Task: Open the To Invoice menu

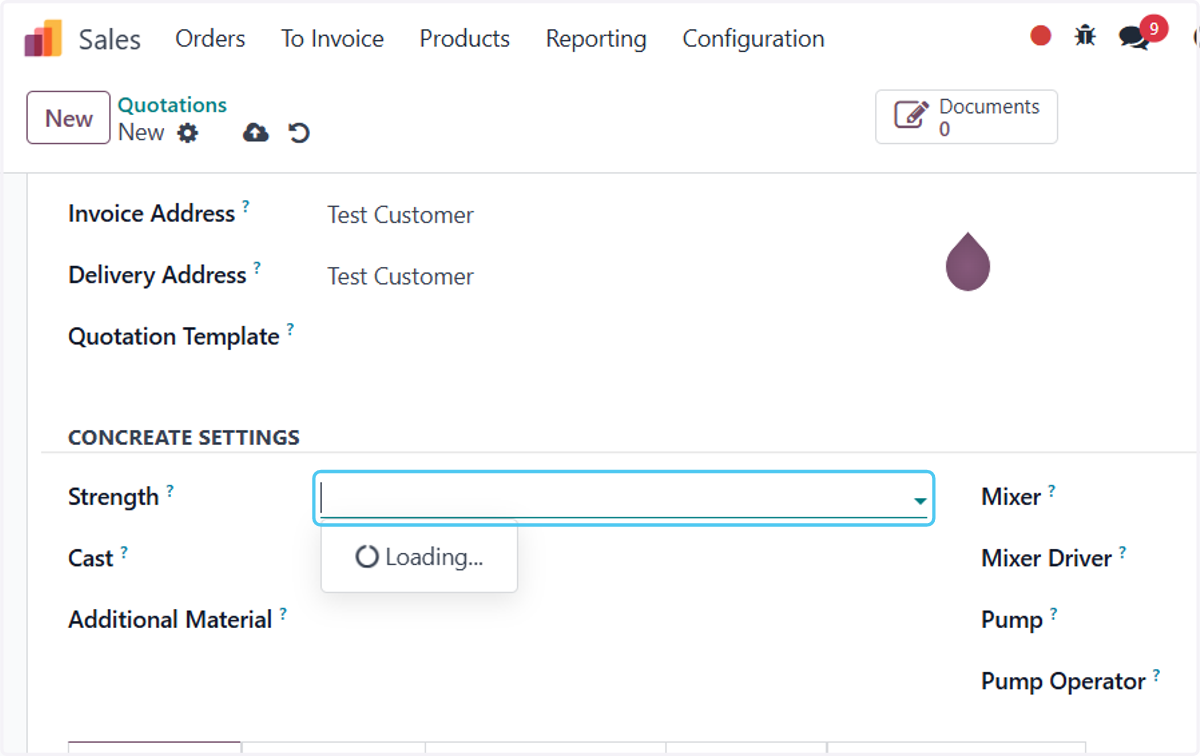Action: [x=332, y=39]
